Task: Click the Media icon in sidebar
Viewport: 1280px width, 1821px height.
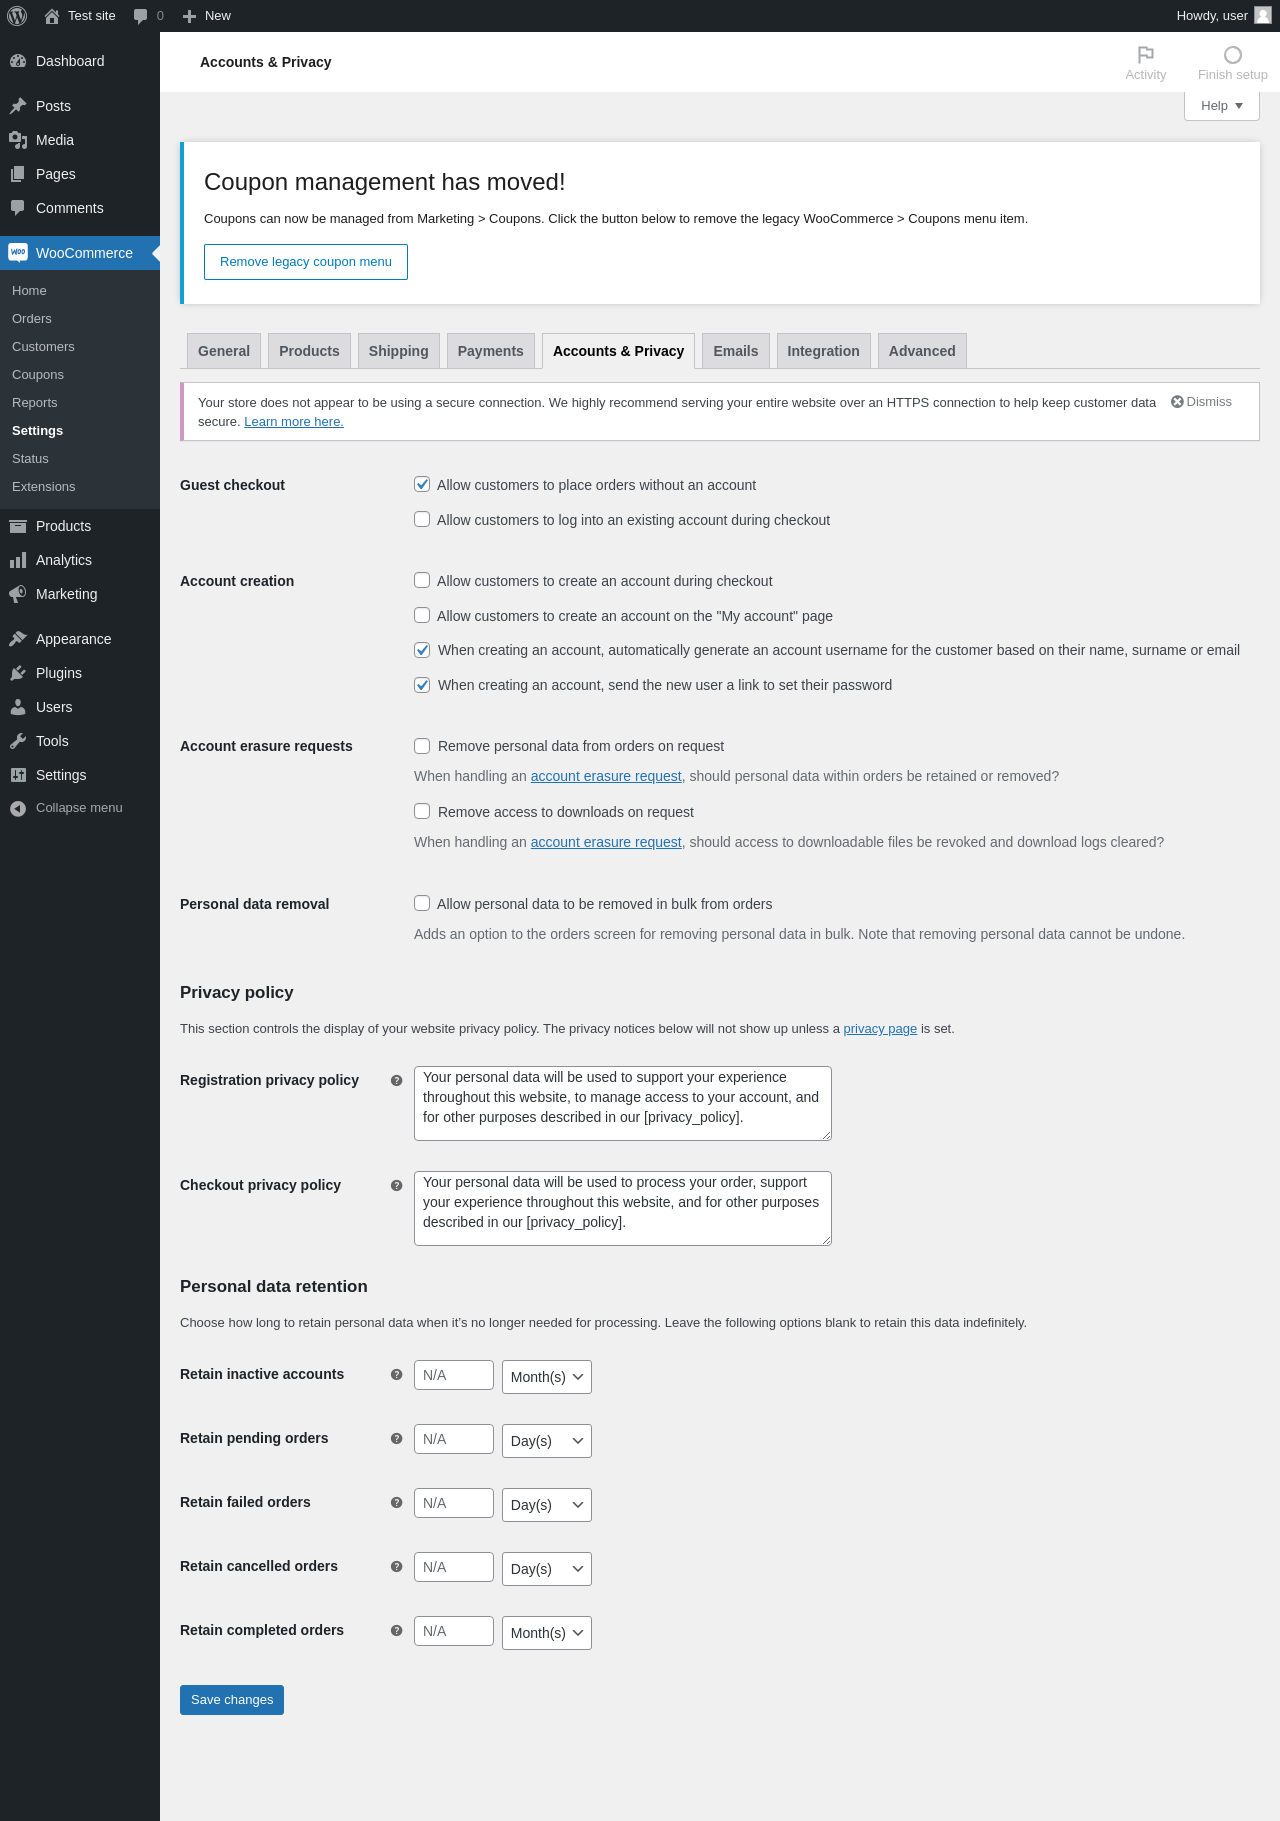Action: 18,140
